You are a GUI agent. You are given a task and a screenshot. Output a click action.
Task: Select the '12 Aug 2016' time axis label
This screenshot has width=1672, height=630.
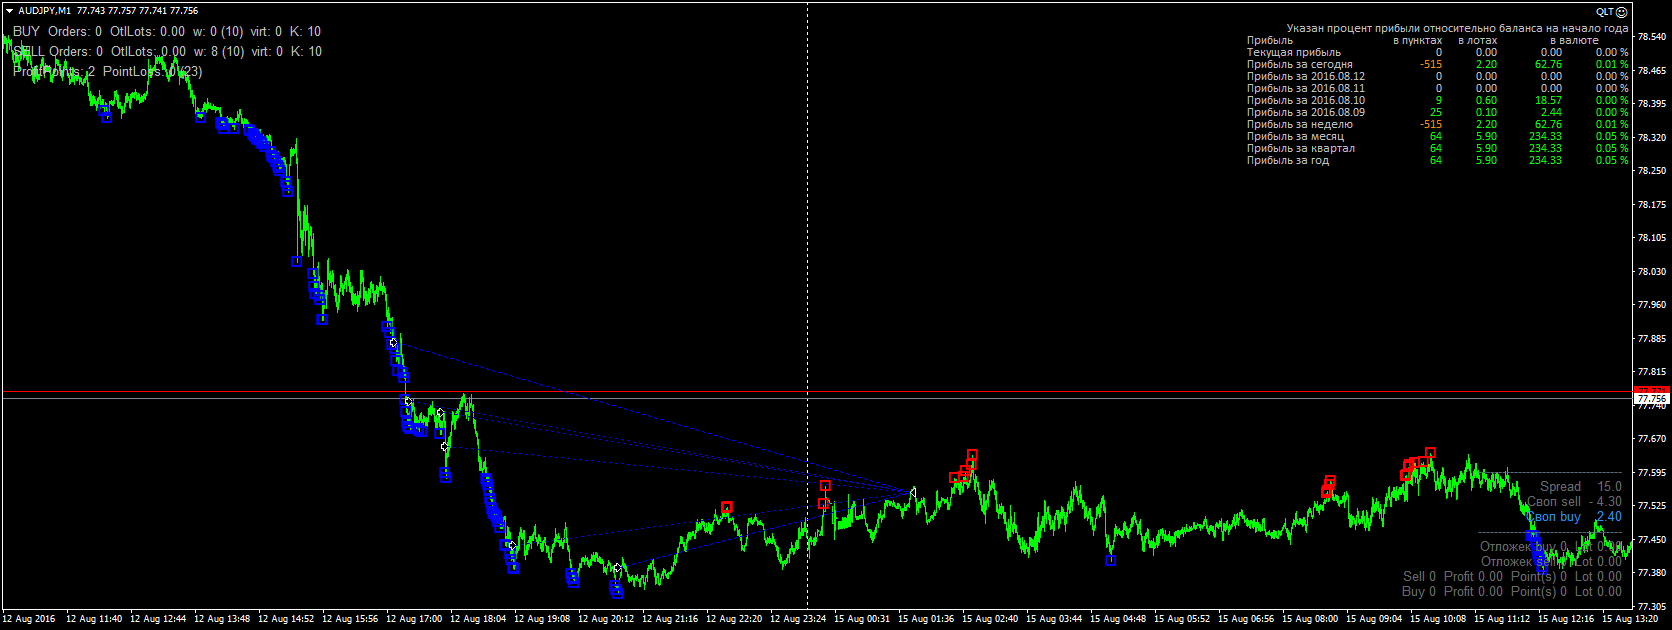coord(30,619)
